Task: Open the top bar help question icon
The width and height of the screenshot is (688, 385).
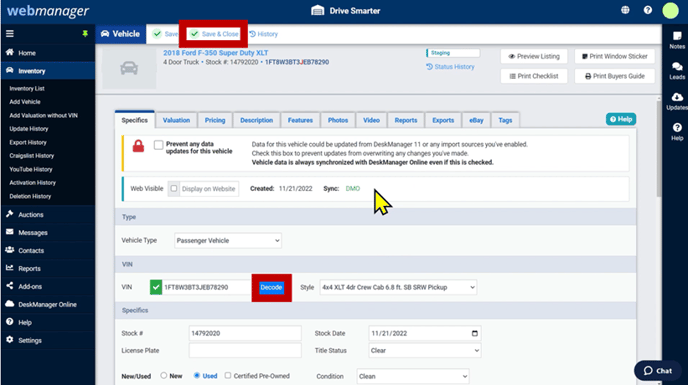Action: click(x=648, y=10)
